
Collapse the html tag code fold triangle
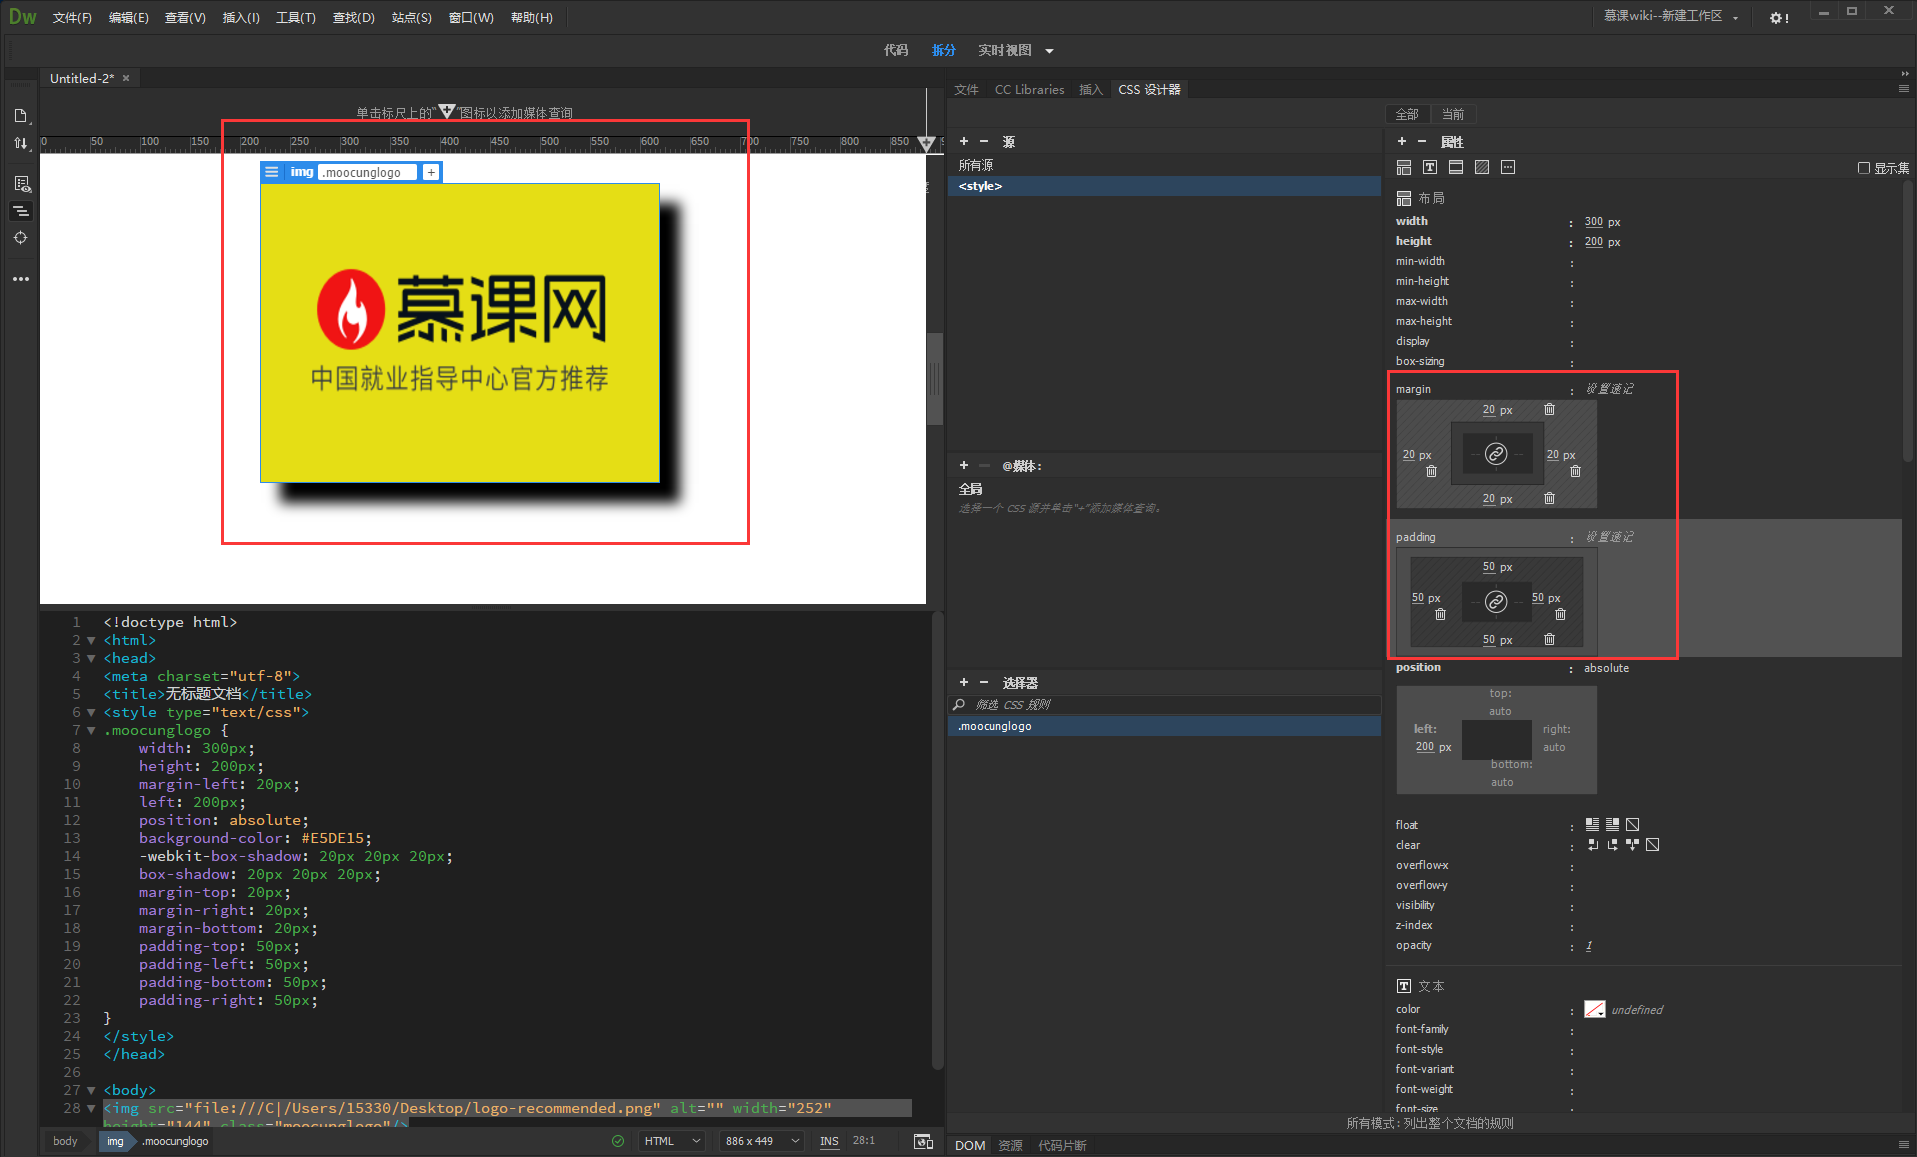click(x=91, y=641)
